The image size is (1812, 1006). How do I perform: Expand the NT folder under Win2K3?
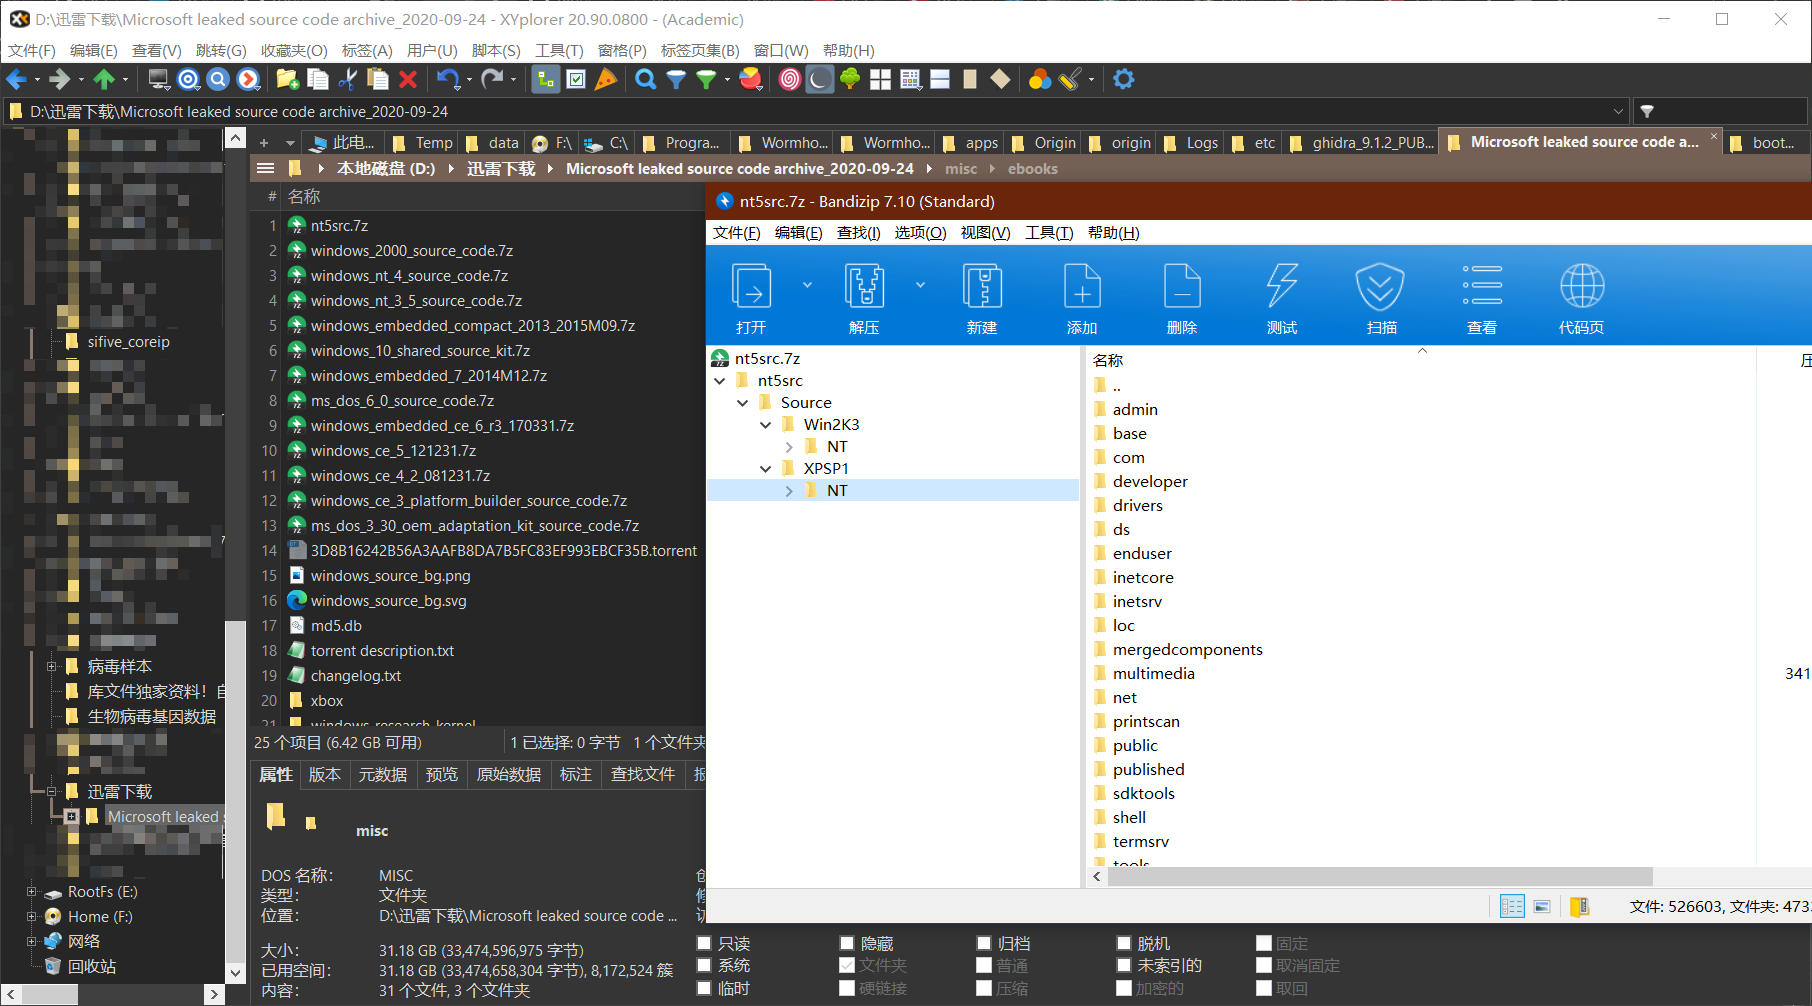pyautogui.click(x=789, y=447)
